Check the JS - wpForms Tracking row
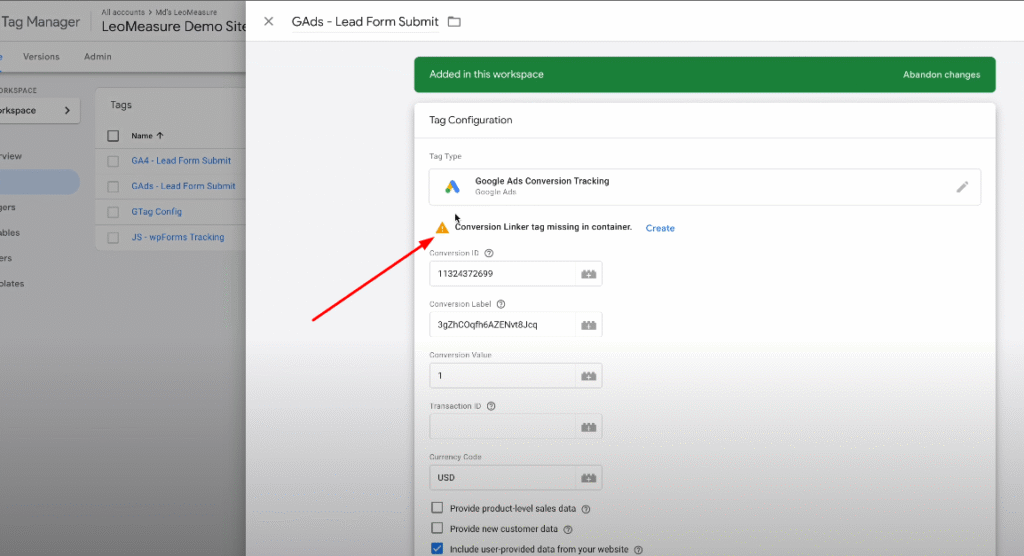 tap(113, 237)
